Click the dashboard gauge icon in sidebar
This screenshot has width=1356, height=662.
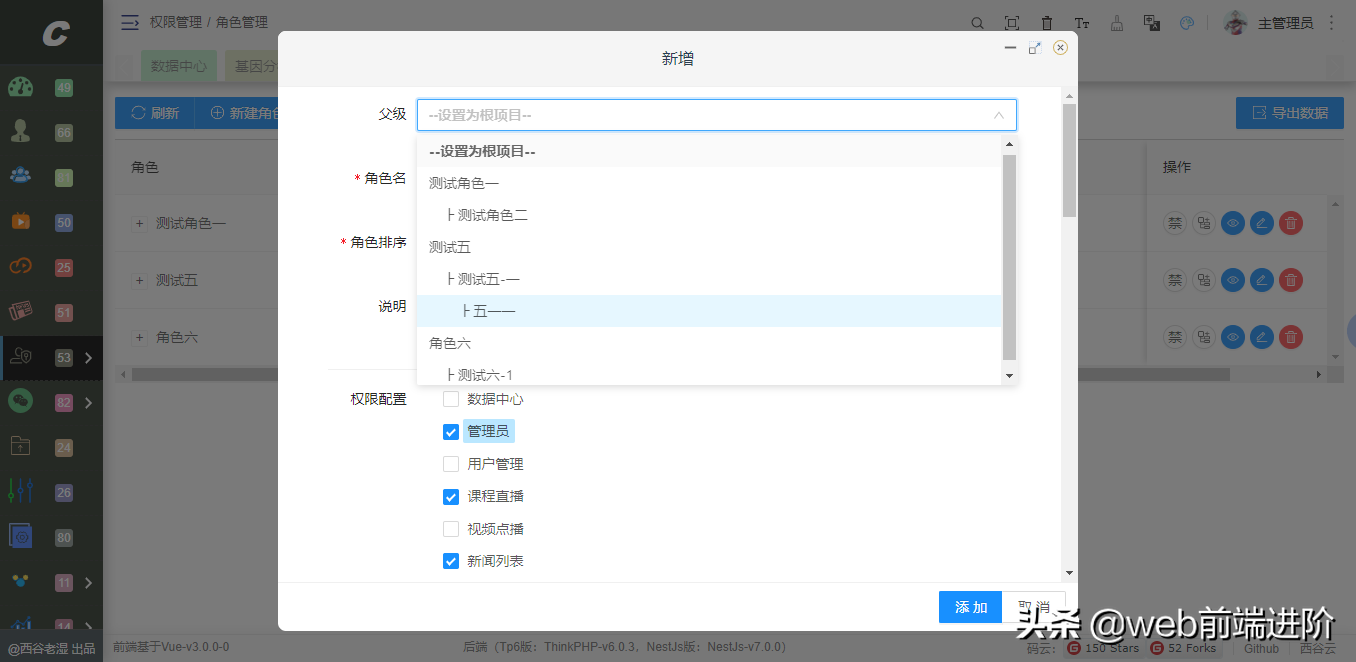coord(21,88)
